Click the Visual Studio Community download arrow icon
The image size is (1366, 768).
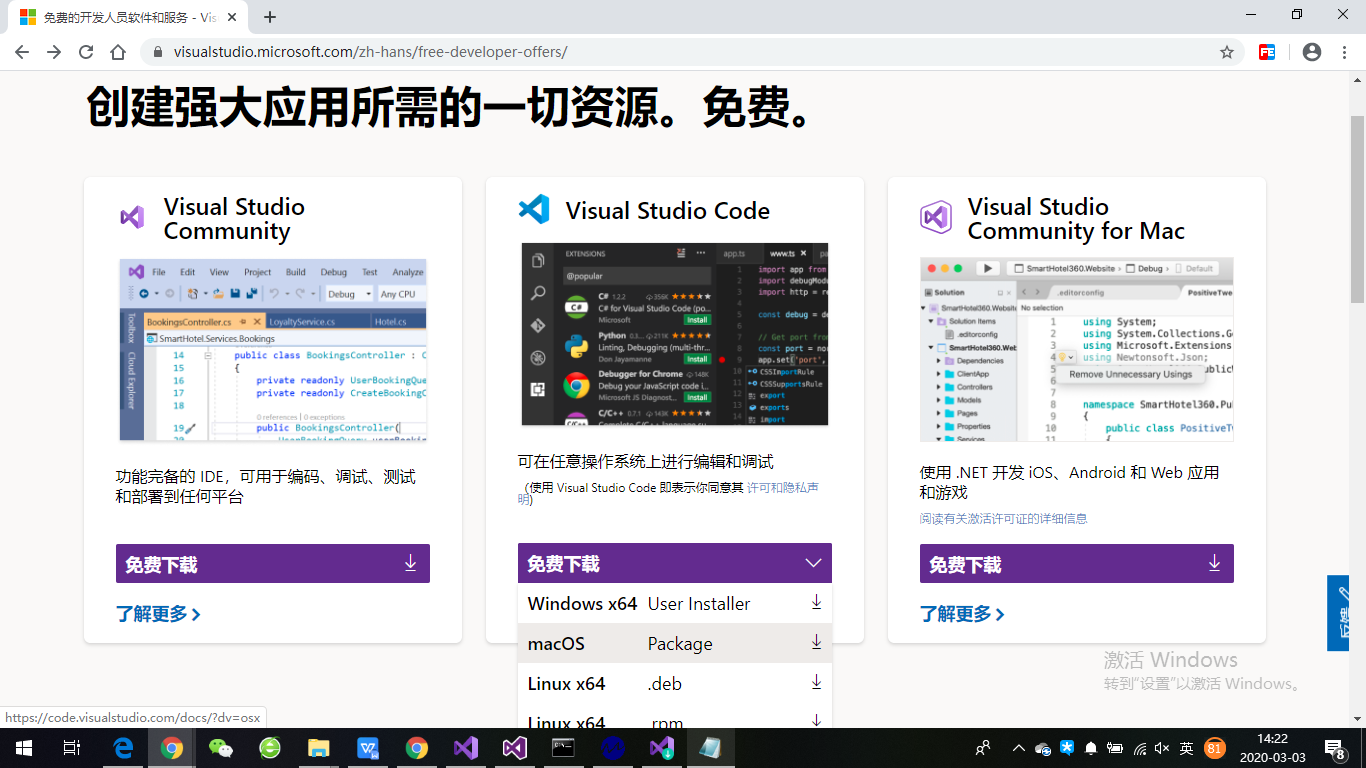(x=410, y=563)
